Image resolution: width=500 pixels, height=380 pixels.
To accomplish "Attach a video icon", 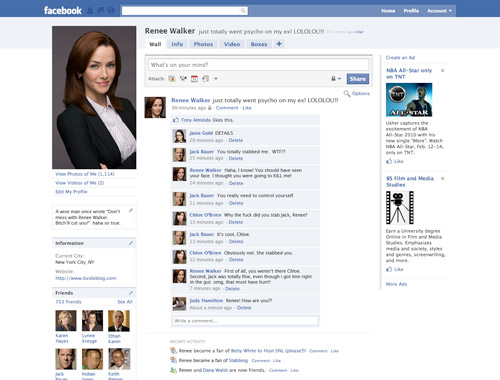I will click(x=183, y=79).
